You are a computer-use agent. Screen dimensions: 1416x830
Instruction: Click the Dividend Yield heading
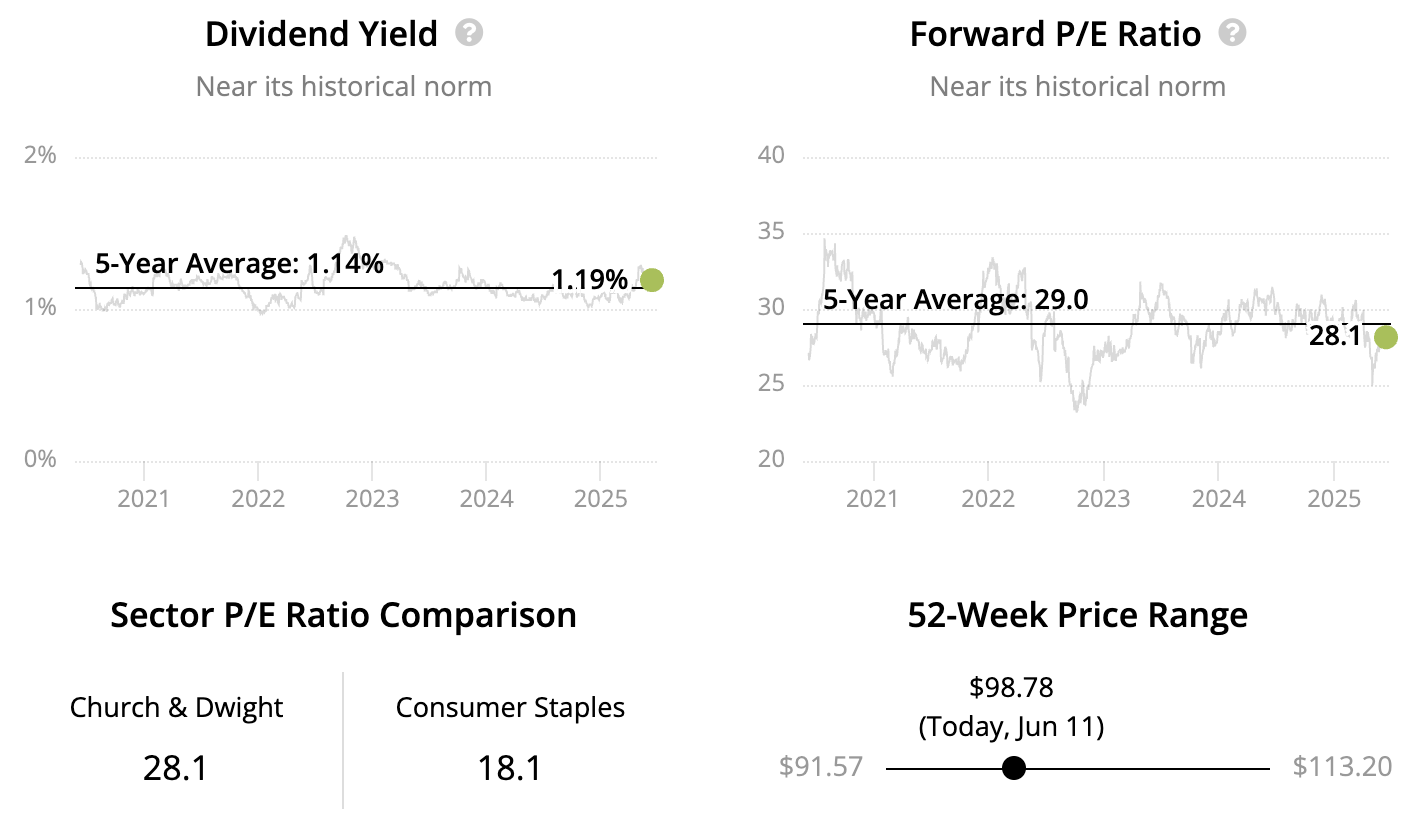(x=321, y=34)
